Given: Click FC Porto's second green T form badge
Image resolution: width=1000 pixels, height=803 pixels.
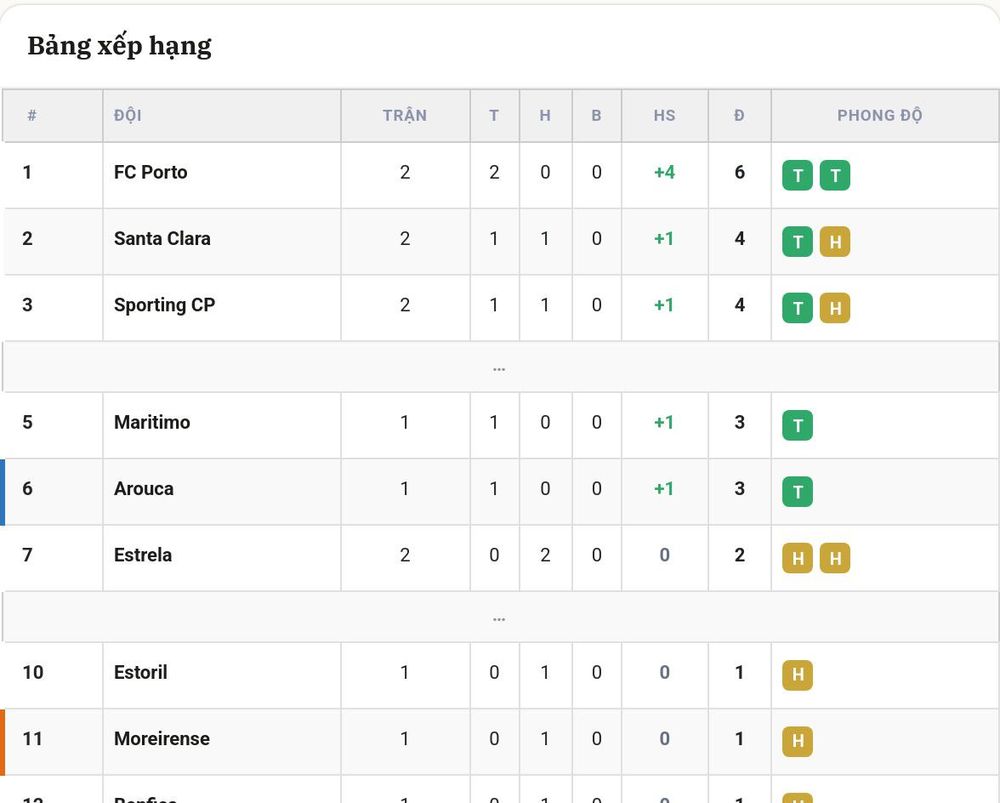Looking at the screenshot, I should point(835,175).
